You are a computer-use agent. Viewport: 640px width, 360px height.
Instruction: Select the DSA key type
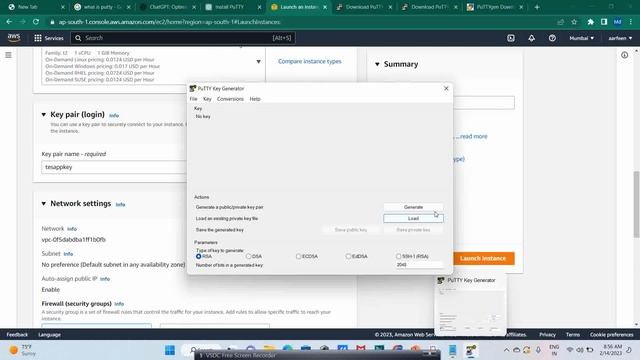249,256
